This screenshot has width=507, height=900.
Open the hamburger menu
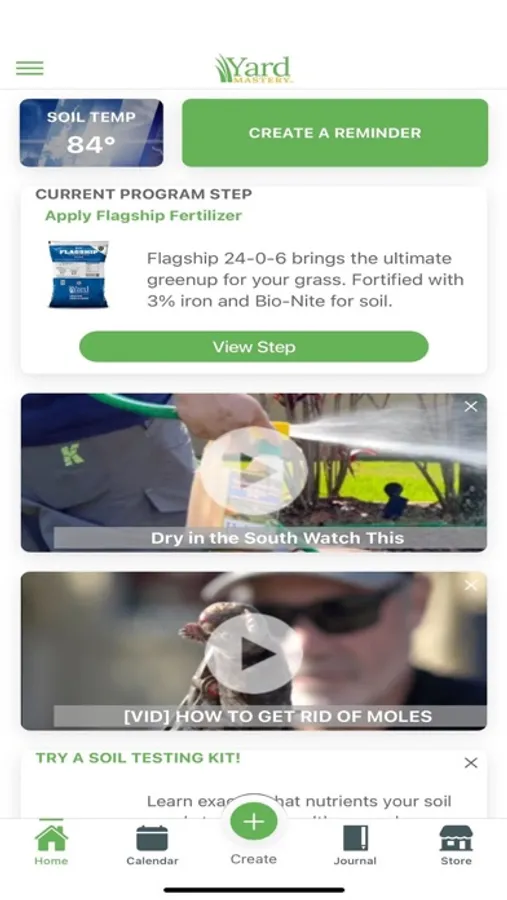pyautogui.click(x=29, y=68)
